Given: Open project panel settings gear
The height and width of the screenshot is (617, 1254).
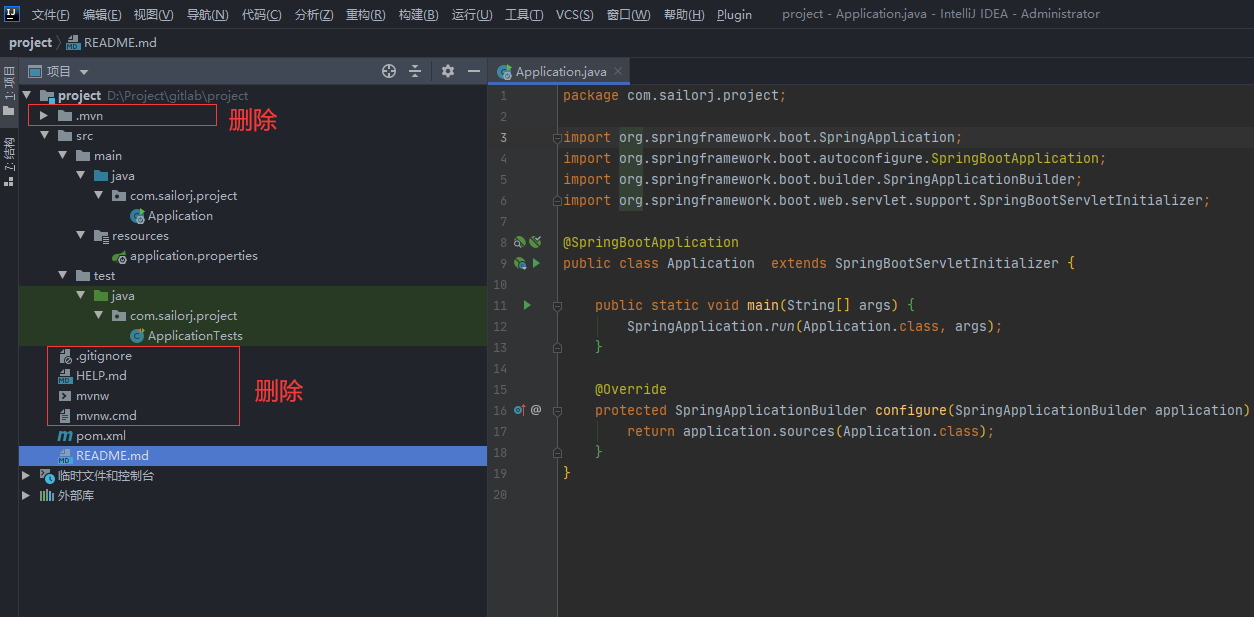Looking at the screenshot, I should [x=448, y=71].
